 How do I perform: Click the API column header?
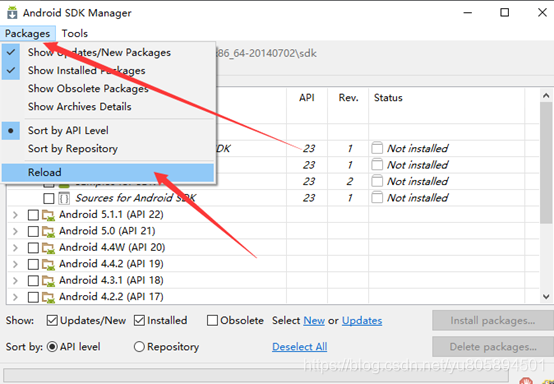point(307,98)
